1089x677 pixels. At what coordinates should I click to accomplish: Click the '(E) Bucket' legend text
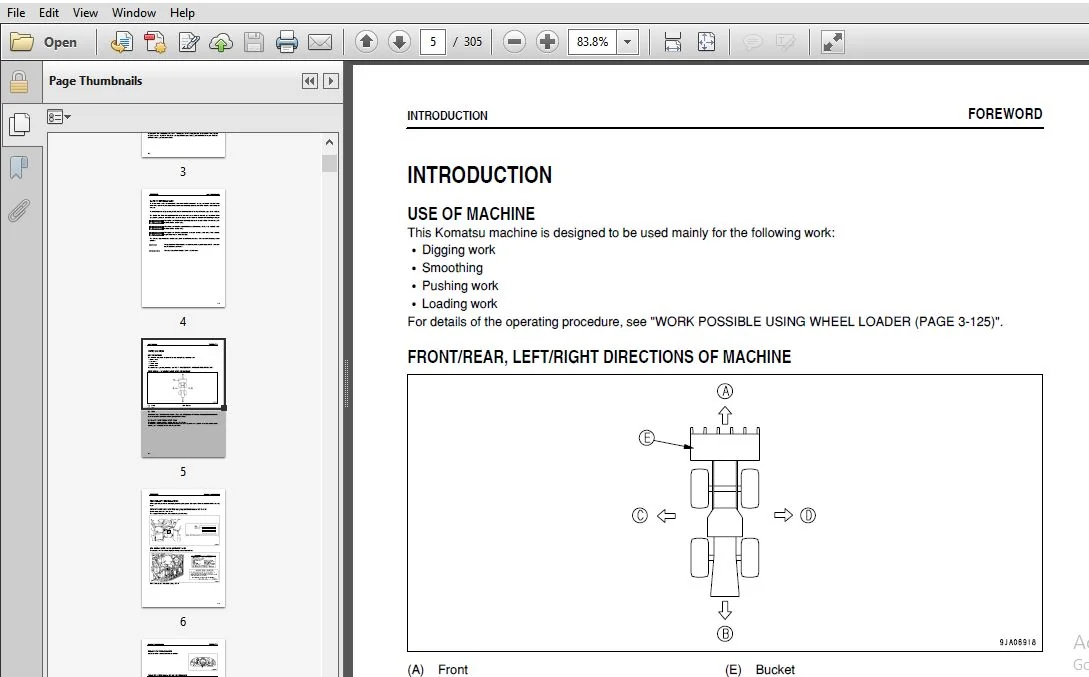(760, 669)
